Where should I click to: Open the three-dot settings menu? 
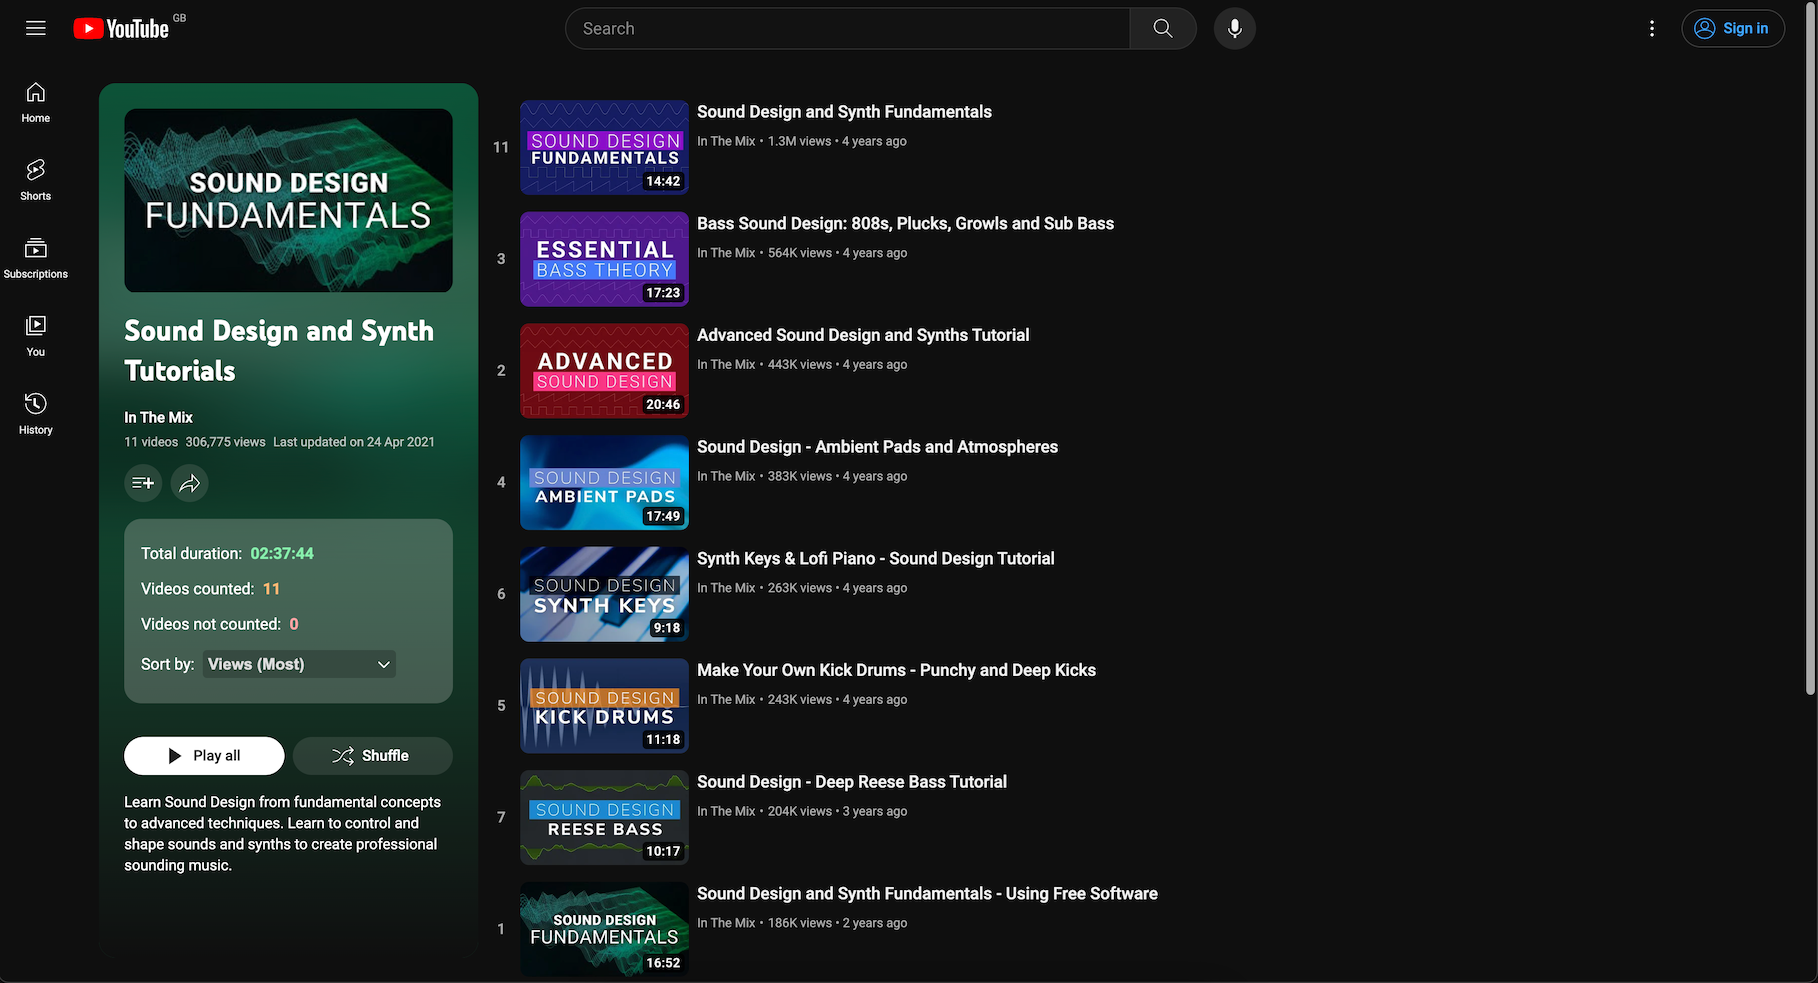(x=1651, y=29)
